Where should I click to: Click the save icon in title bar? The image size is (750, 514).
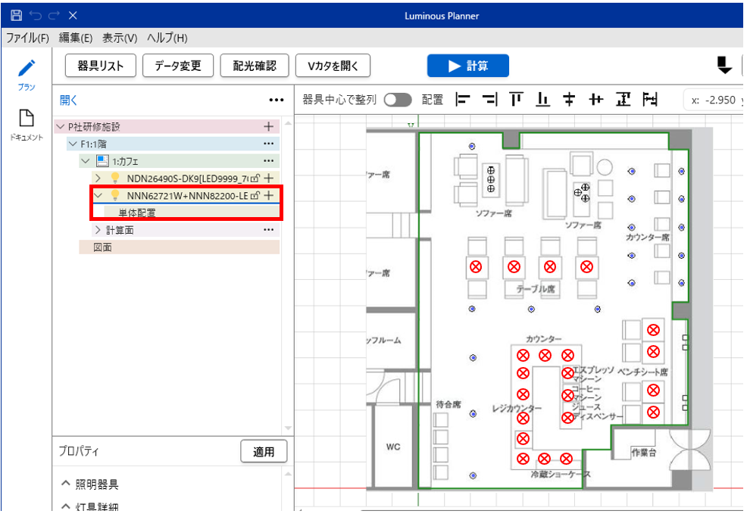[x=16, y=17]
